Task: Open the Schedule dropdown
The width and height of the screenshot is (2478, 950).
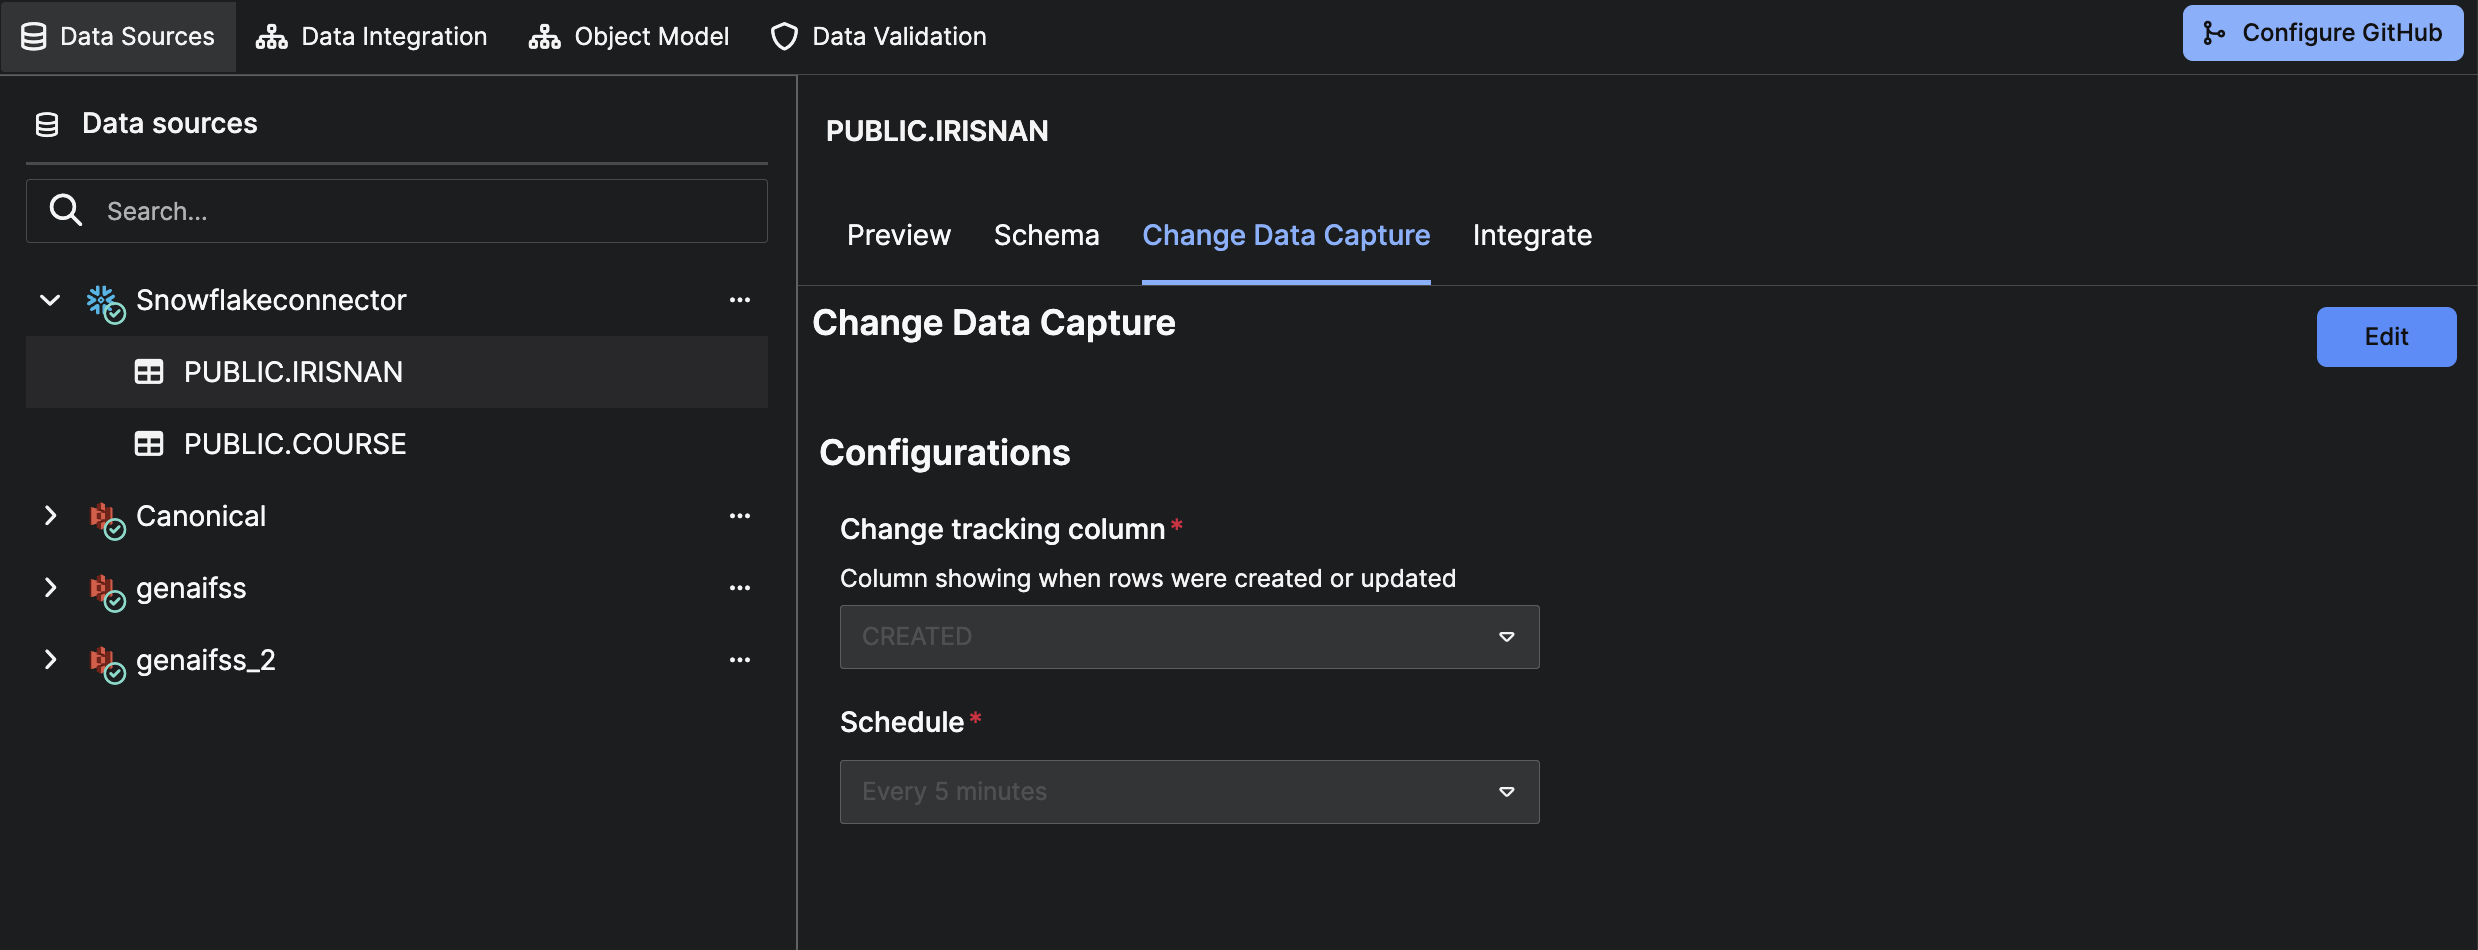Action: pyautogui.click(x=1189, y=792)
